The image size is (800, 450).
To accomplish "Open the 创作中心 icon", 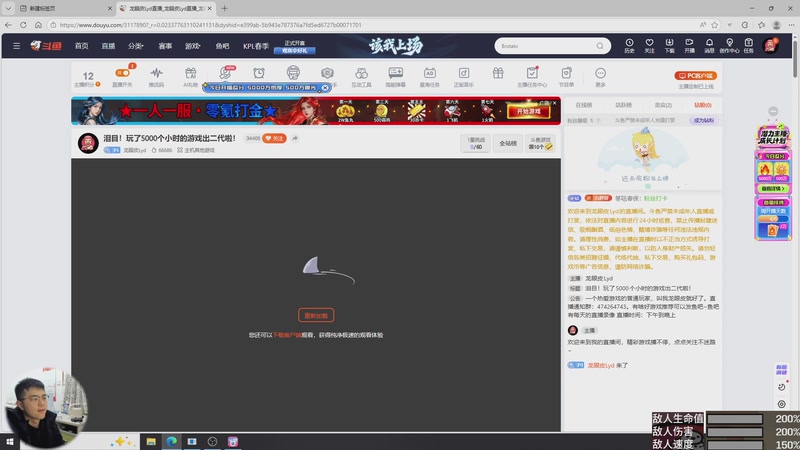I will [x=729, y=46].
